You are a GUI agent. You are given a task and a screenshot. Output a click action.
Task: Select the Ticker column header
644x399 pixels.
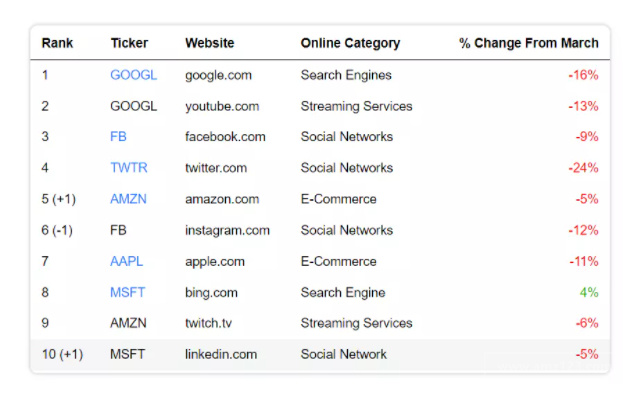pyautogui.click(x=129, y=43)
